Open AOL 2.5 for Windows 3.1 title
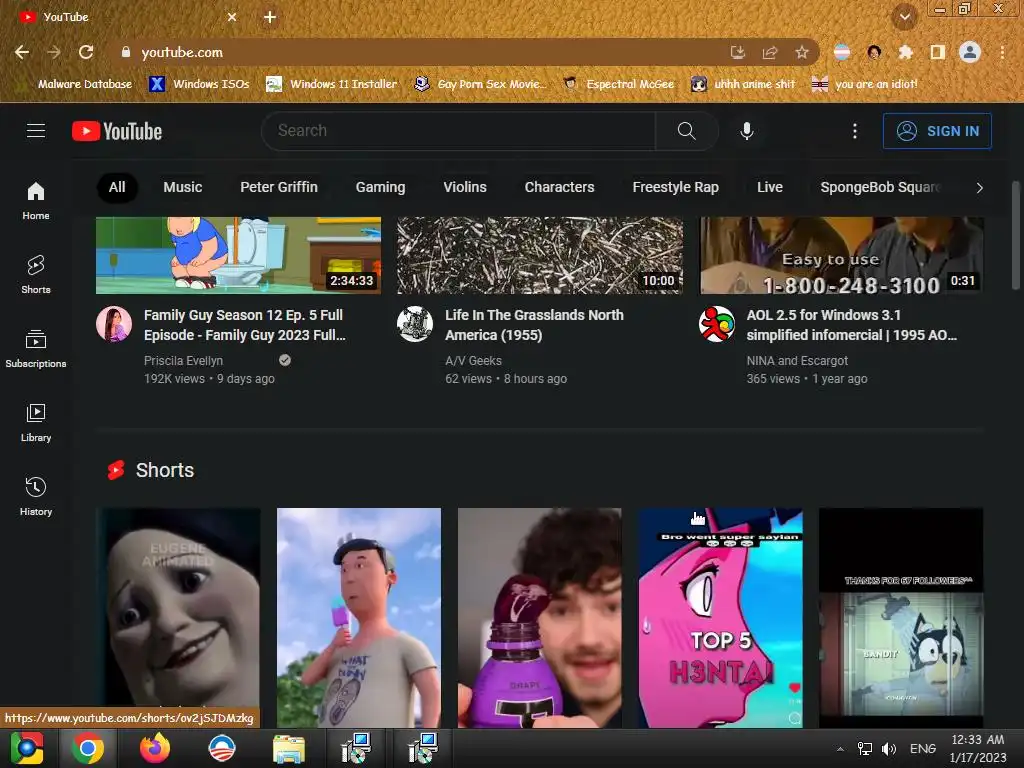The image size is (1024, 768). 852,325
